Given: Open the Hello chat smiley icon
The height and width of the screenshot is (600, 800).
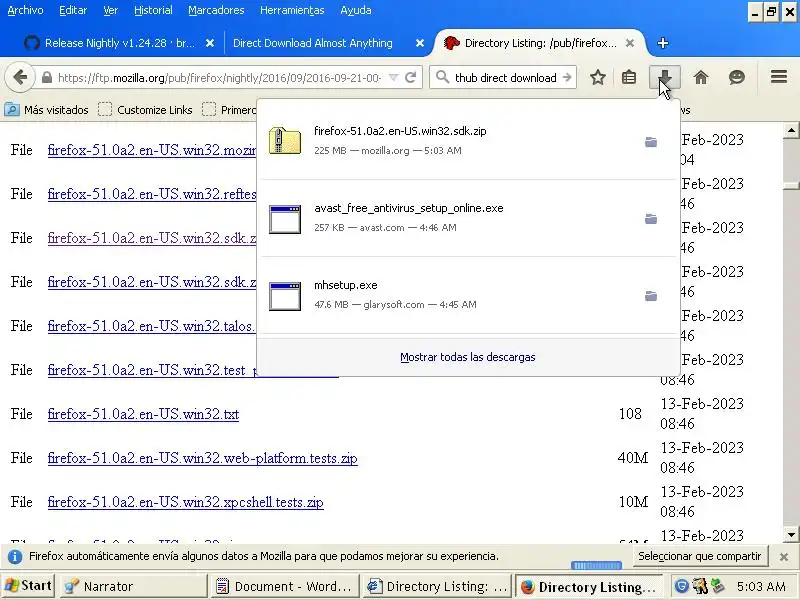Looking at the screenshot, I should pyautogui.click(x=737, y=78).
